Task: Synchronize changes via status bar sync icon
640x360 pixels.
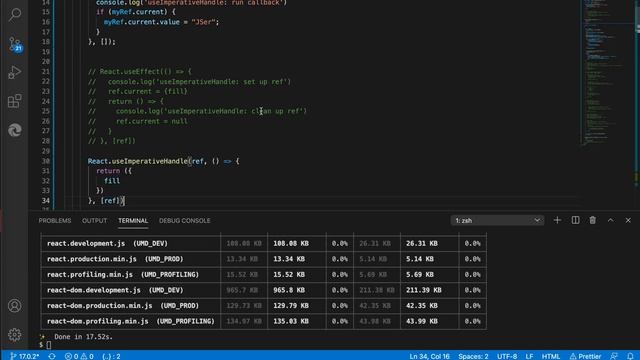Action: [52, 356]
